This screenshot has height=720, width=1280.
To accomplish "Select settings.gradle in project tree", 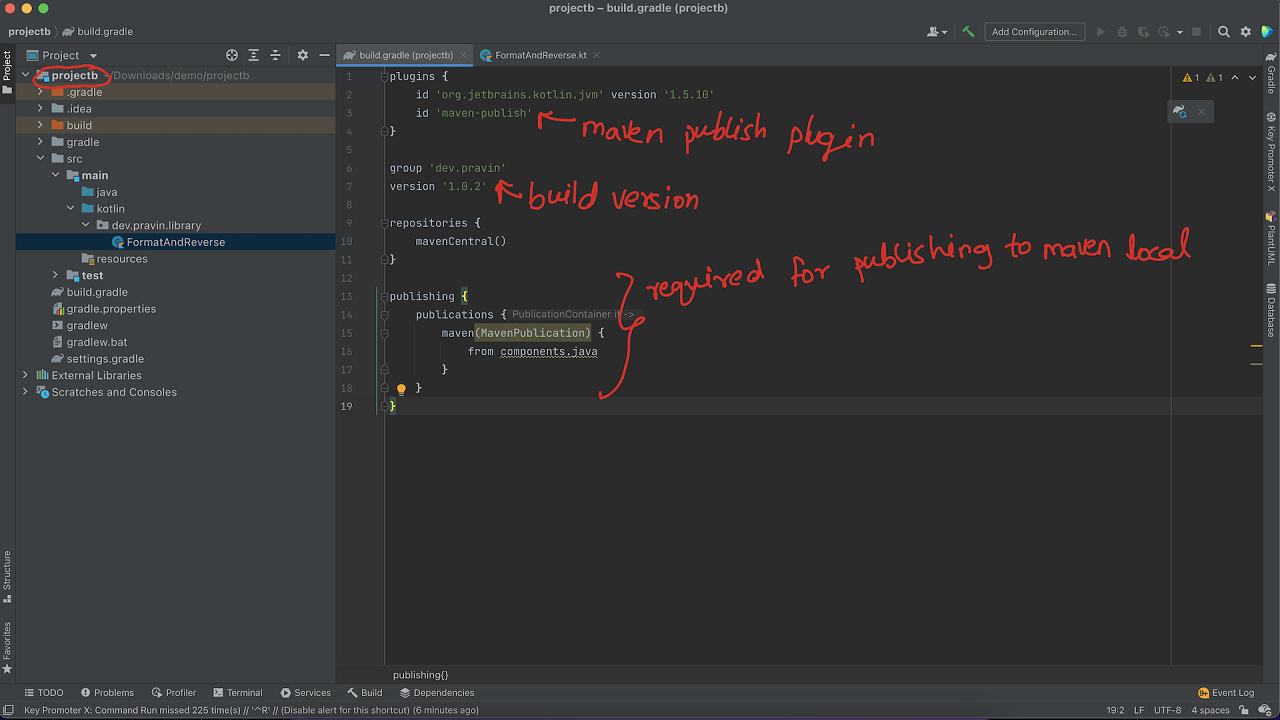I will [x=105, y=359].
